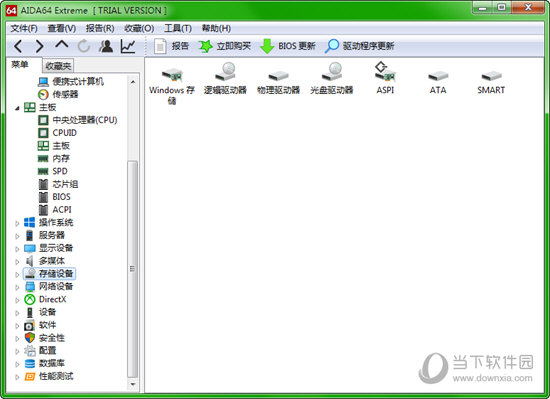Expand the DirectX node
Screen dimensions: 550x399
(x=17, y=300)
